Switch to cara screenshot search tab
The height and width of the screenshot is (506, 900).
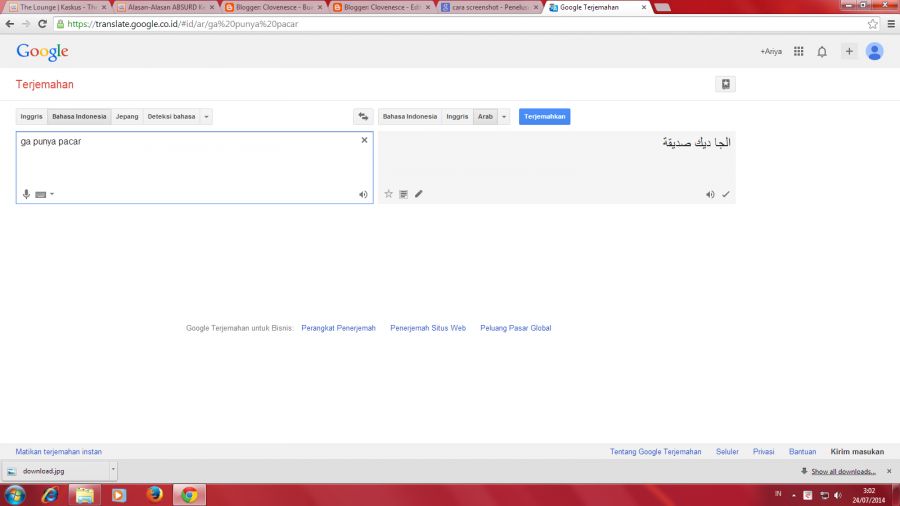click(490, 7)
